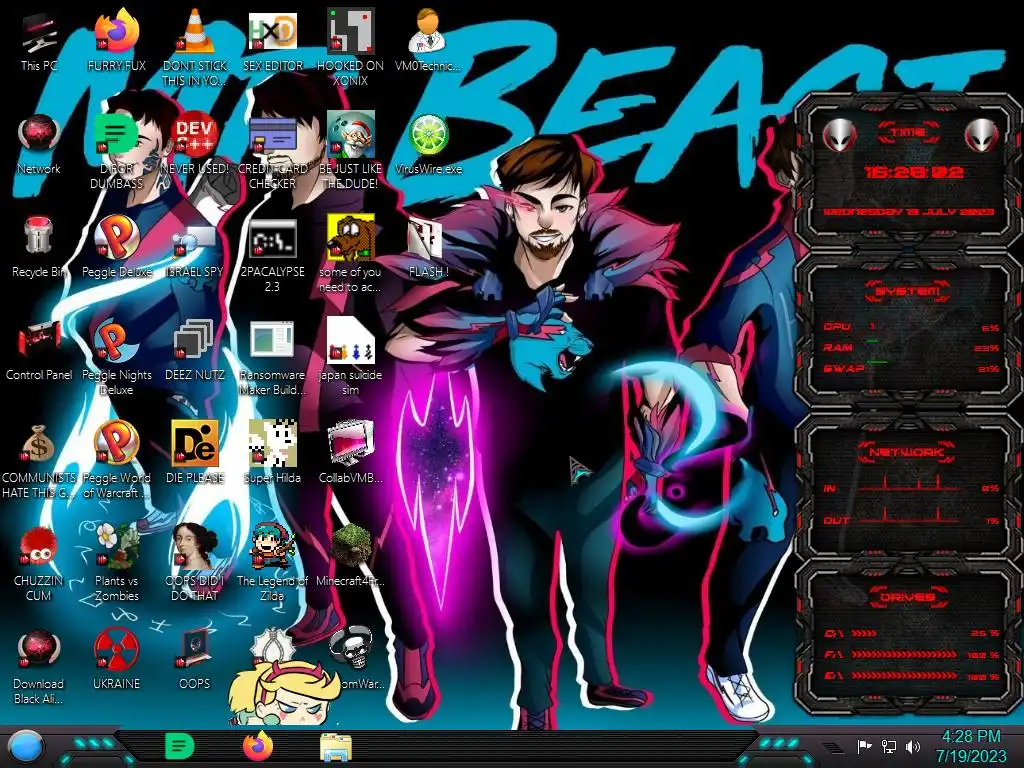The image size is (1024, 768).
Task: Click the RAM usage row in SYSTEM widget
Action: (912, 347)
